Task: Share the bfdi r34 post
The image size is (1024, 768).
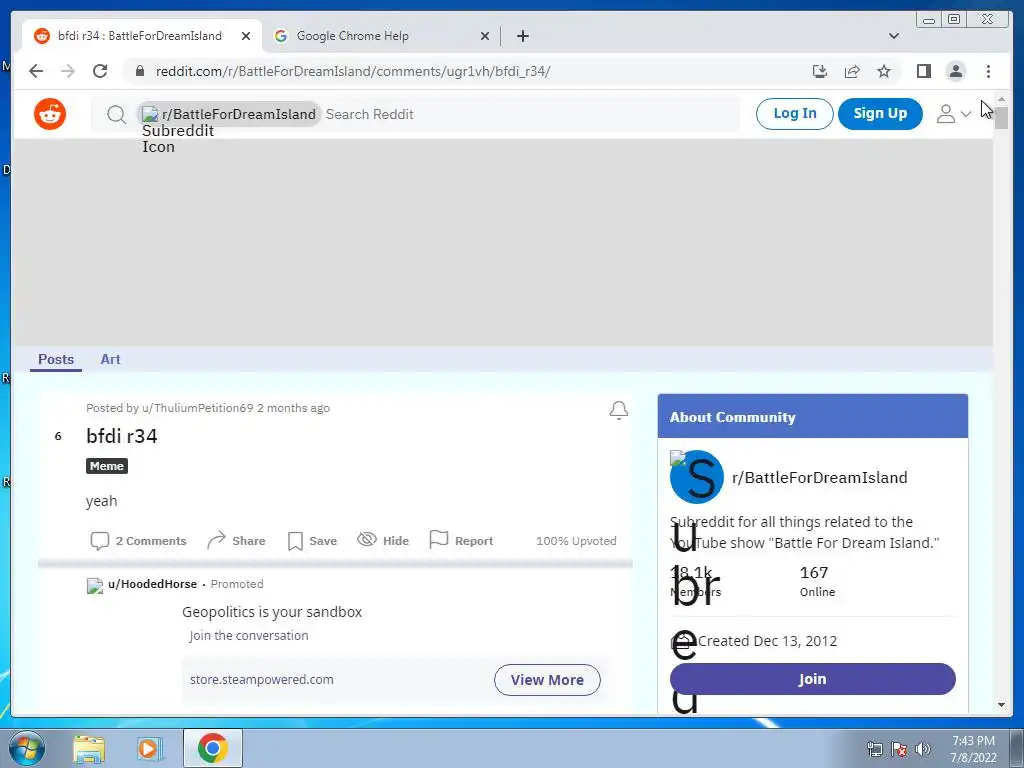Action: 236,541
